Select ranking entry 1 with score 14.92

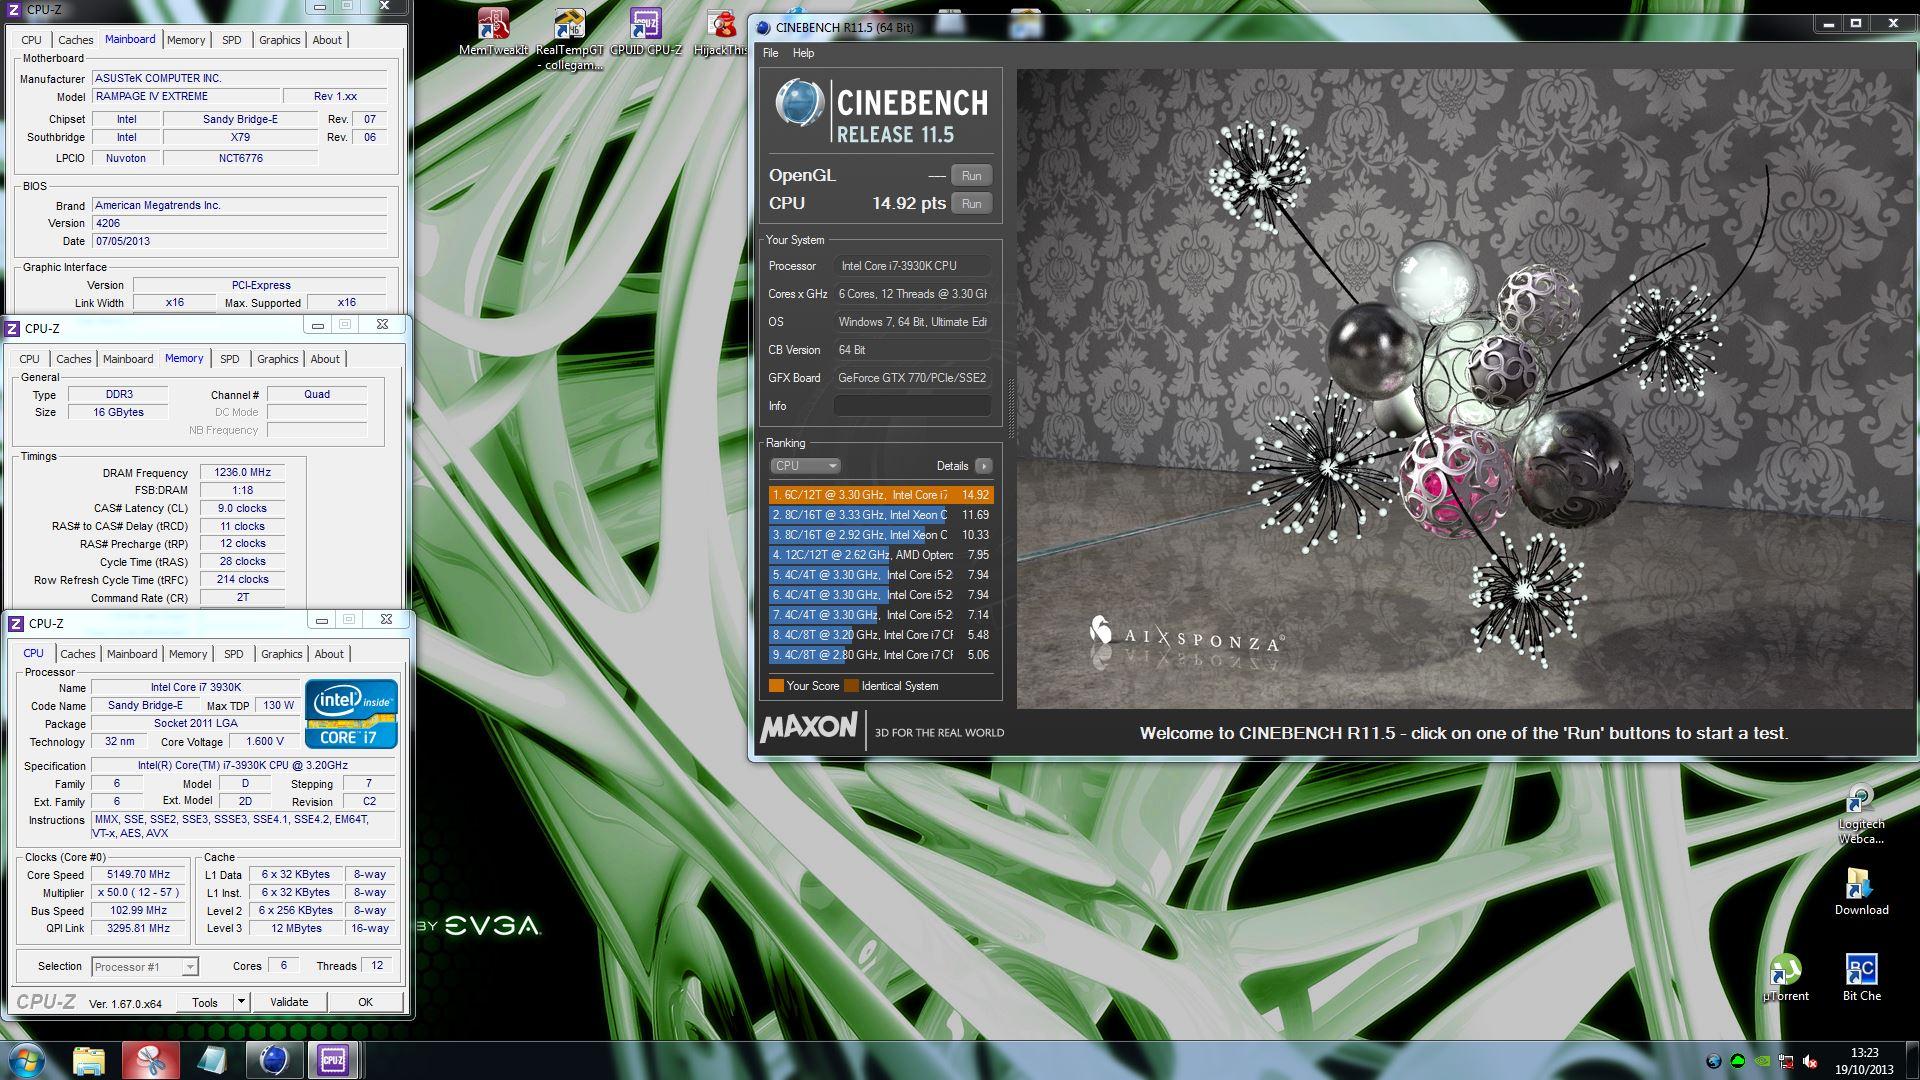[881, 495]
